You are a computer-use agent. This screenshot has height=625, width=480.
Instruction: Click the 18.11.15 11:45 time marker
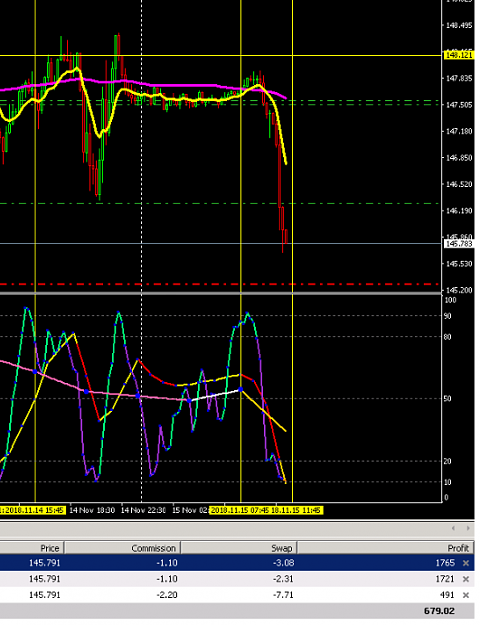[x=296, y=511]
